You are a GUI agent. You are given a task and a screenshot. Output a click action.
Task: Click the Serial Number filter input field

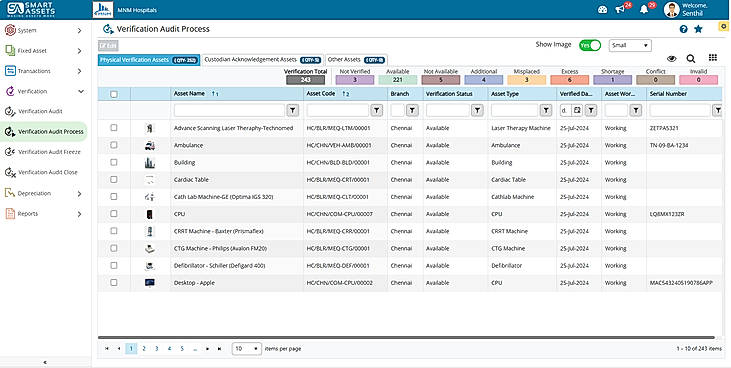click(680, 110)
